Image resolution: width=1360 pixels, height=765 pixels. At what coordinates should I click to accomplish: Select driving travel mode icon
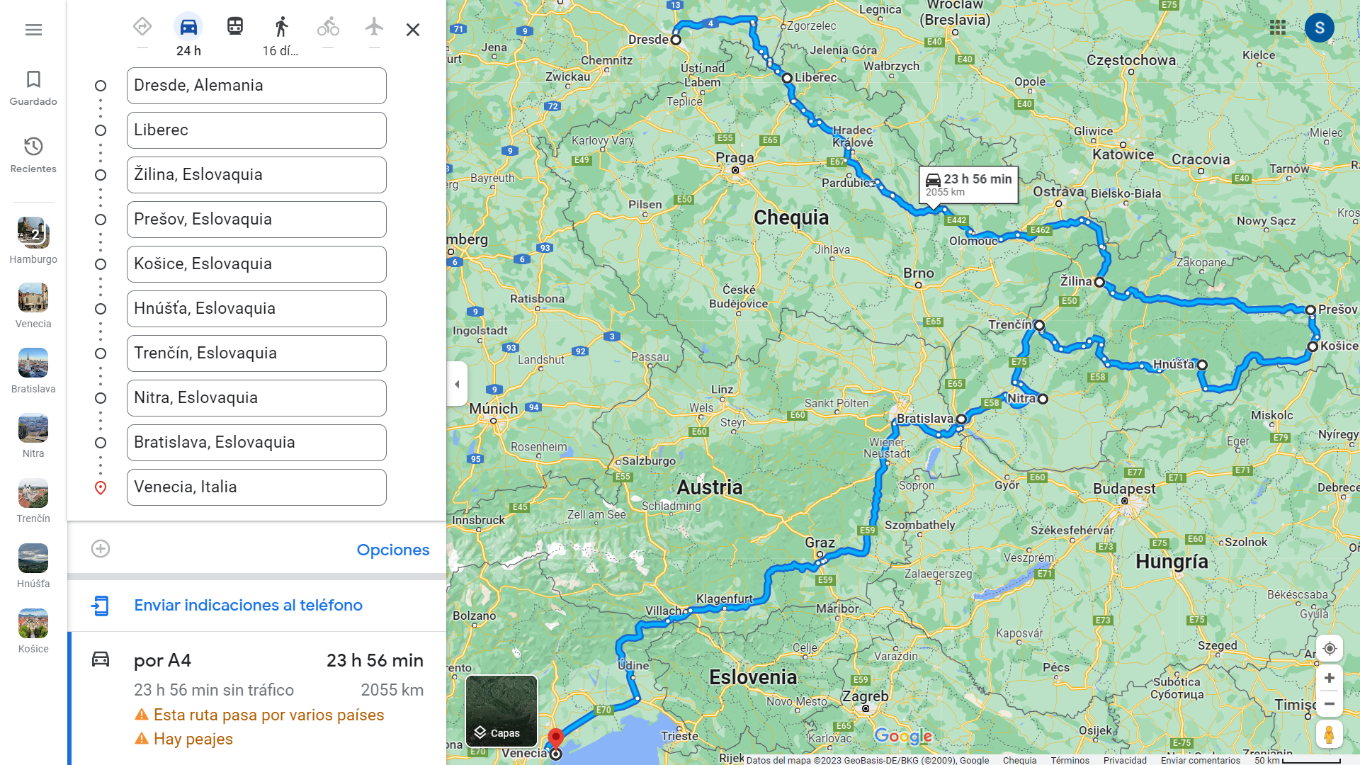click(188, 27)
